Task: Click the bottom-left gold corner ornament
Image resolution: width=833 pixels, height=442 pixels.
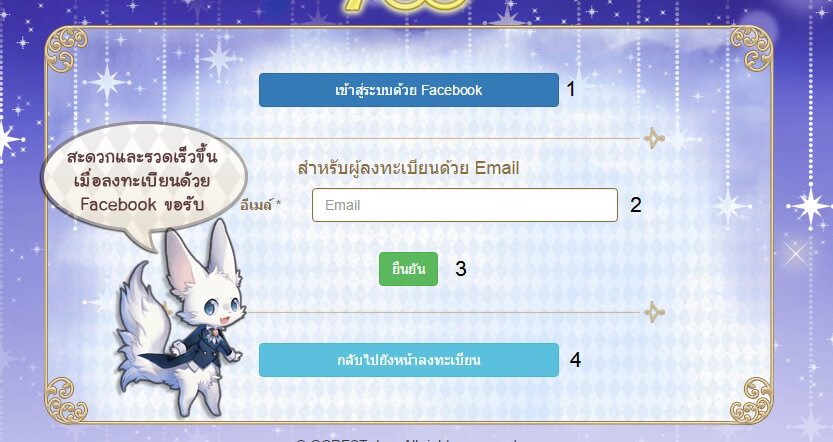Action: pyautogui.click(x=66, y=400)
